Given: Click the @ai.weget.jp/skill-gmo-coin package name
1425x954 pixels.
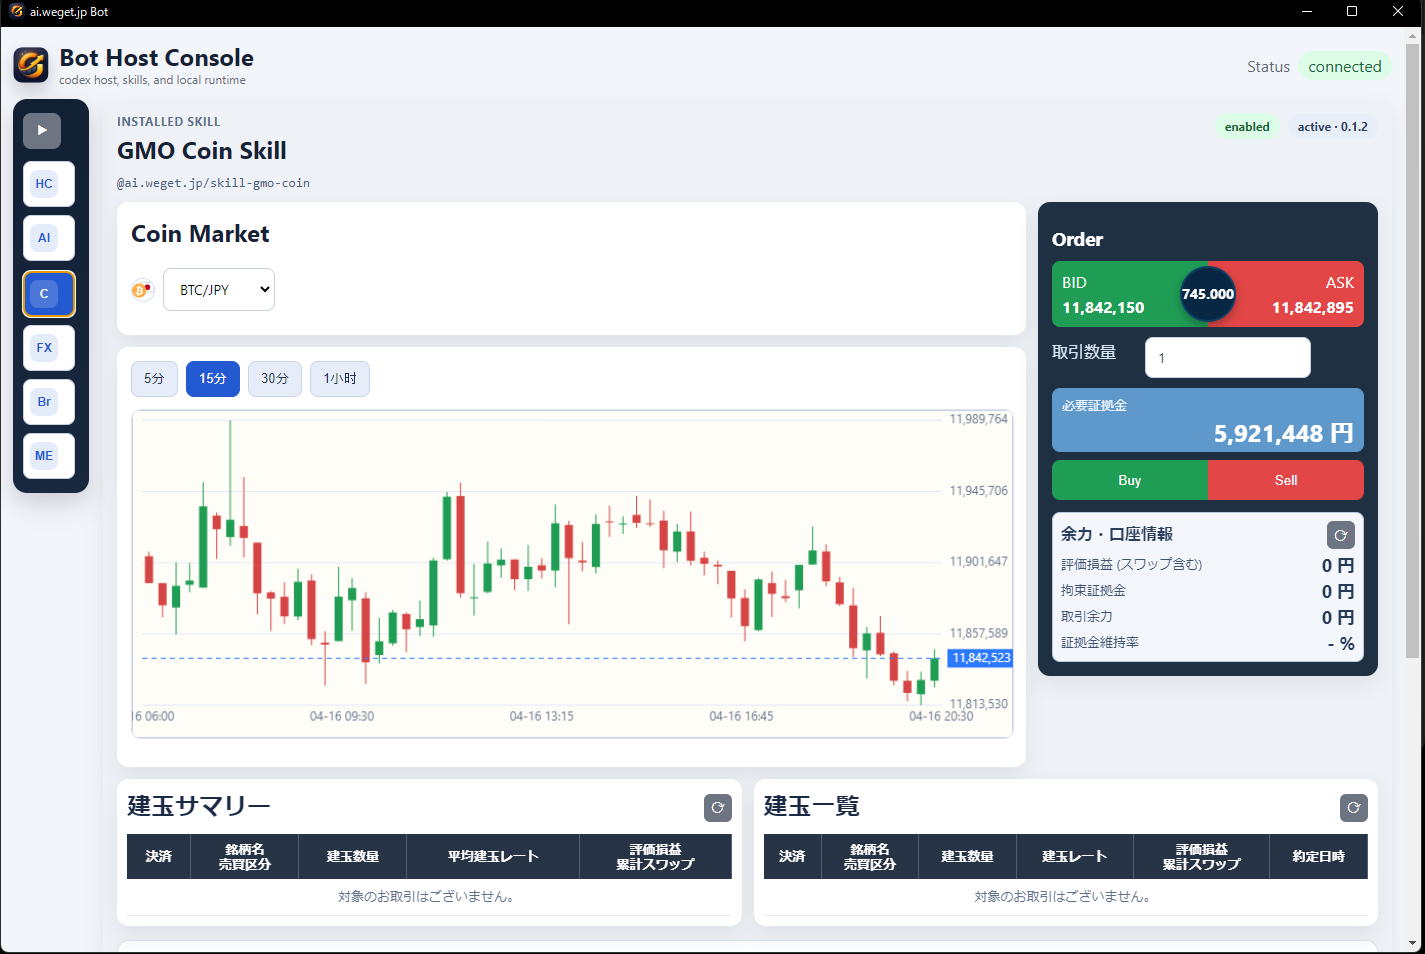Looking at the screenshot, I should click(213, 183).
